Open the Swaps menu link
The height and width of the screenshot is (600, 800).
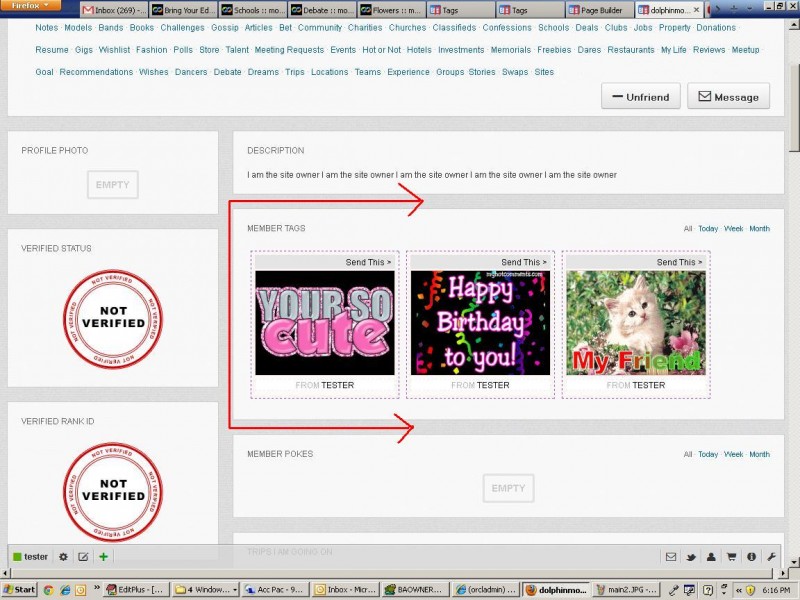[x=515, y=72]
